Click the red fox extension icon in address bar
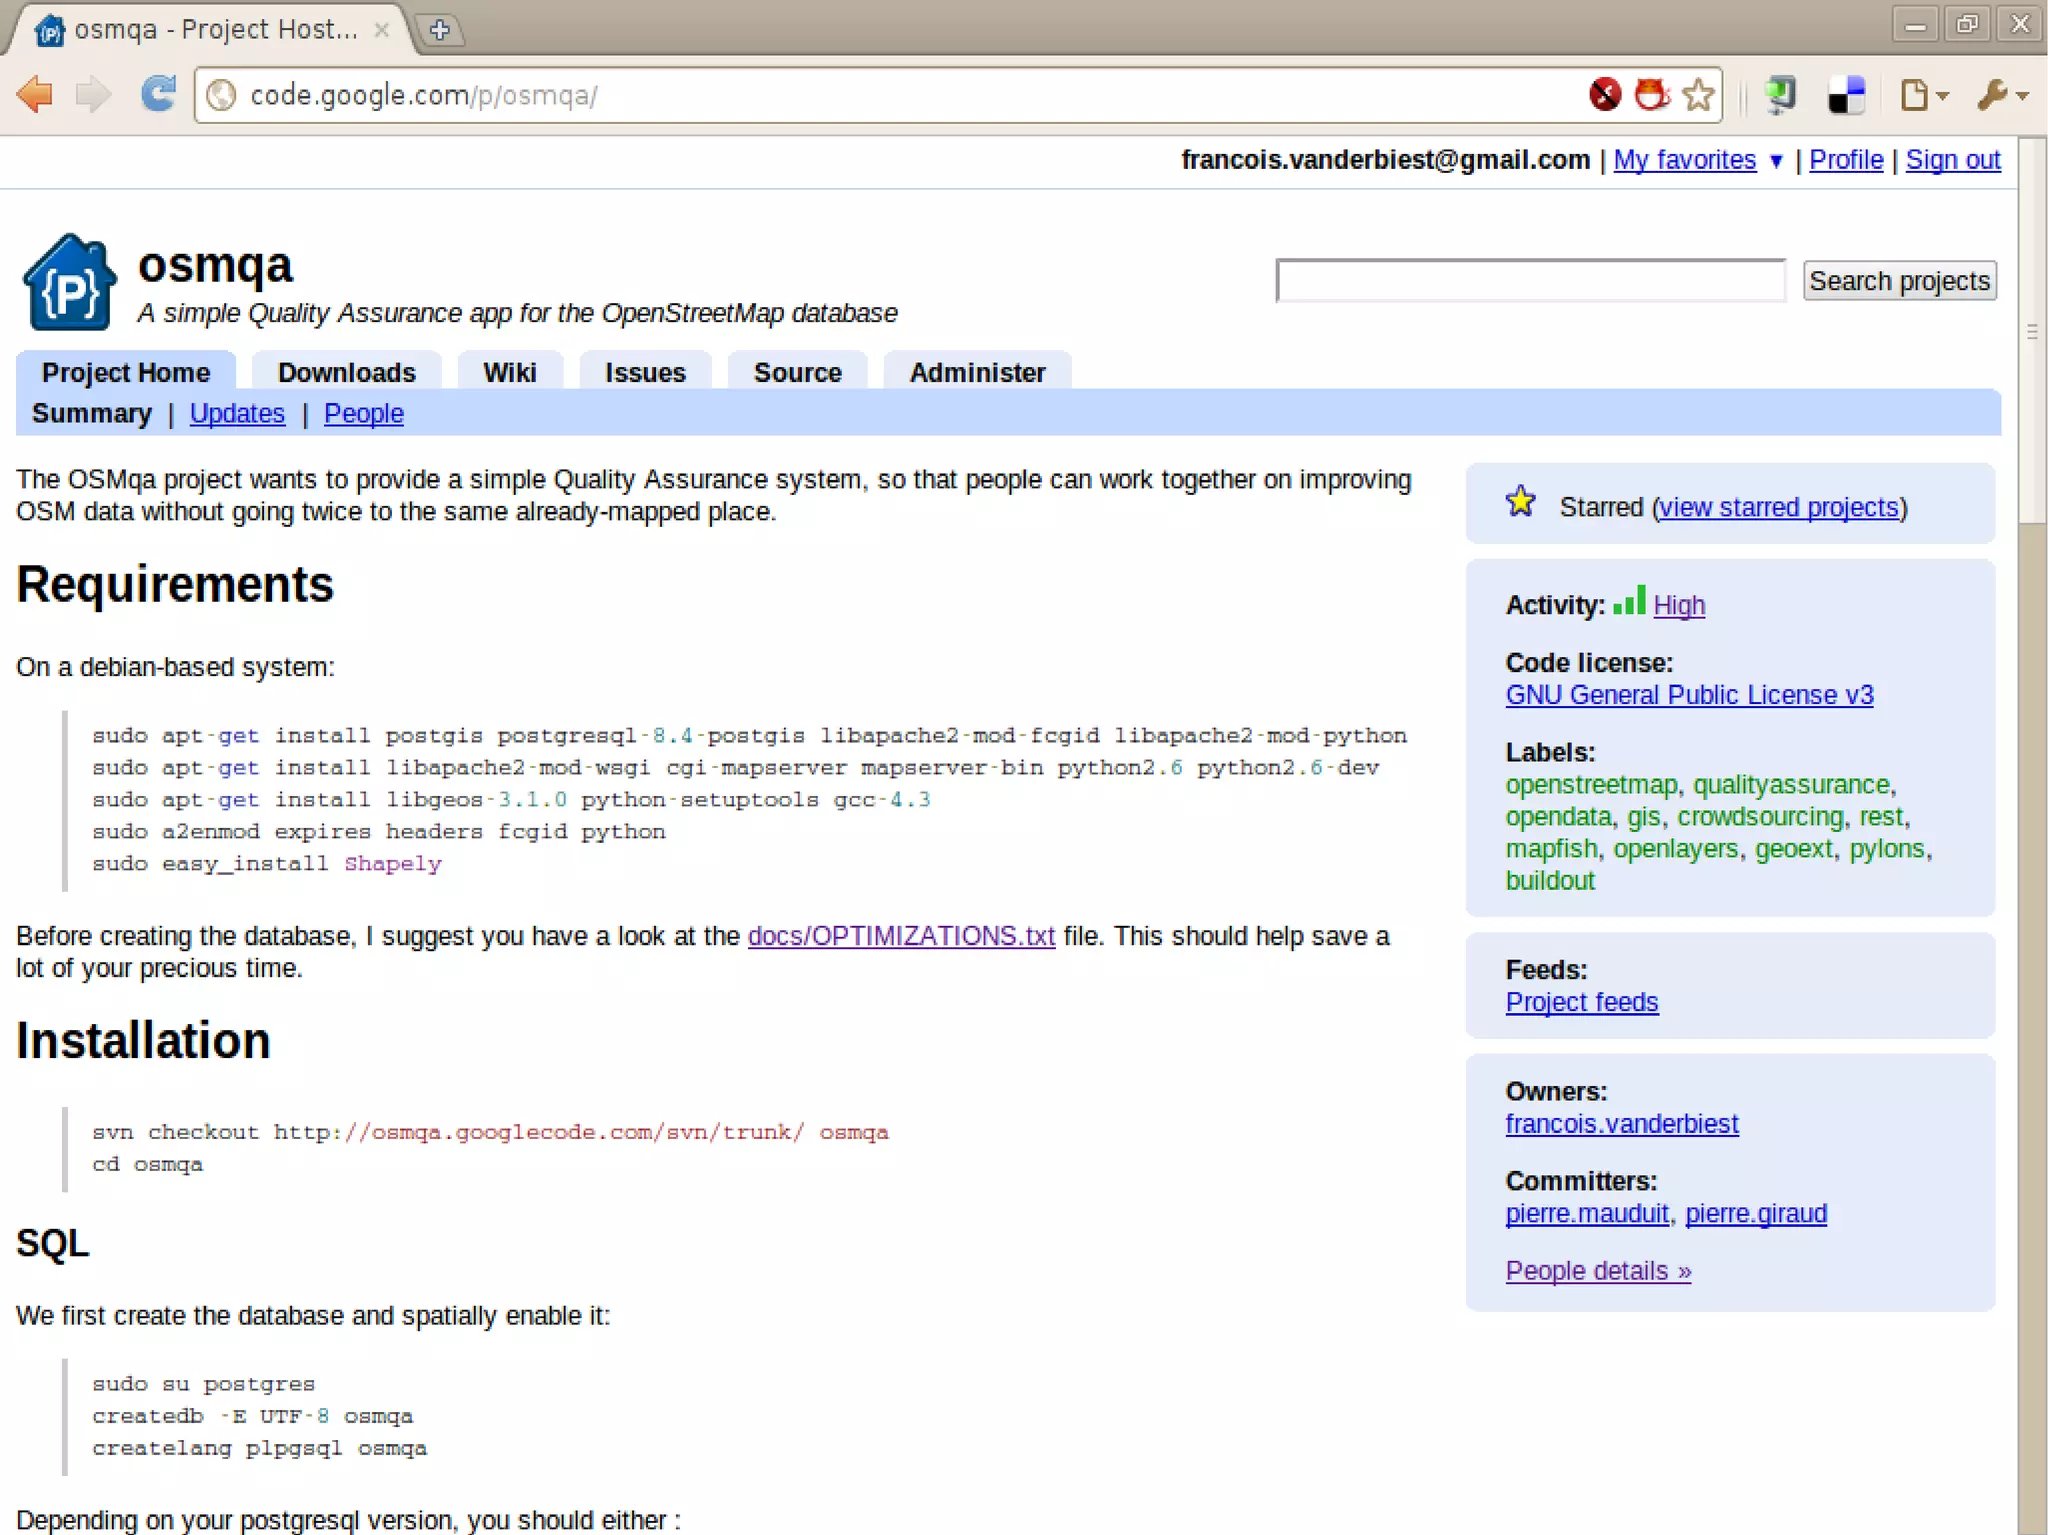 (x=1651, y=95)
